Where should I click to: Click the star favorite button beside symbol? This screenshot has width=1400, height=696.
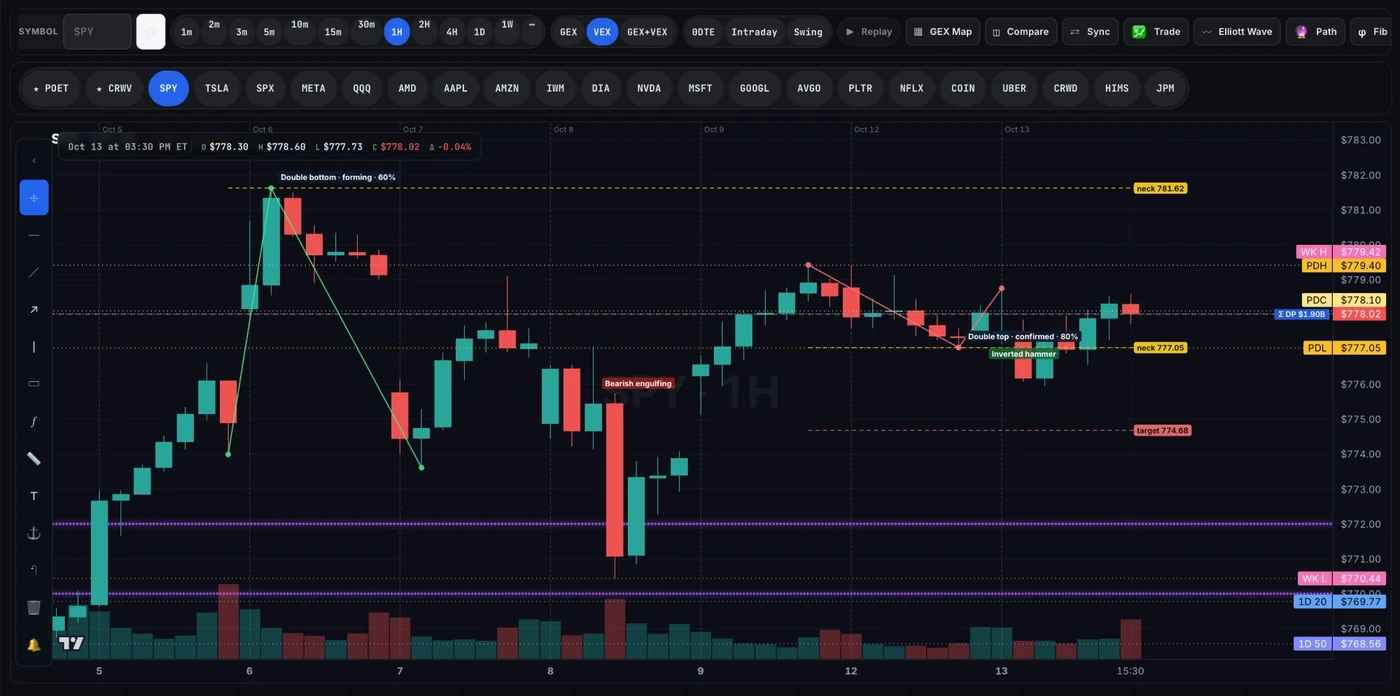pos(151,32)
